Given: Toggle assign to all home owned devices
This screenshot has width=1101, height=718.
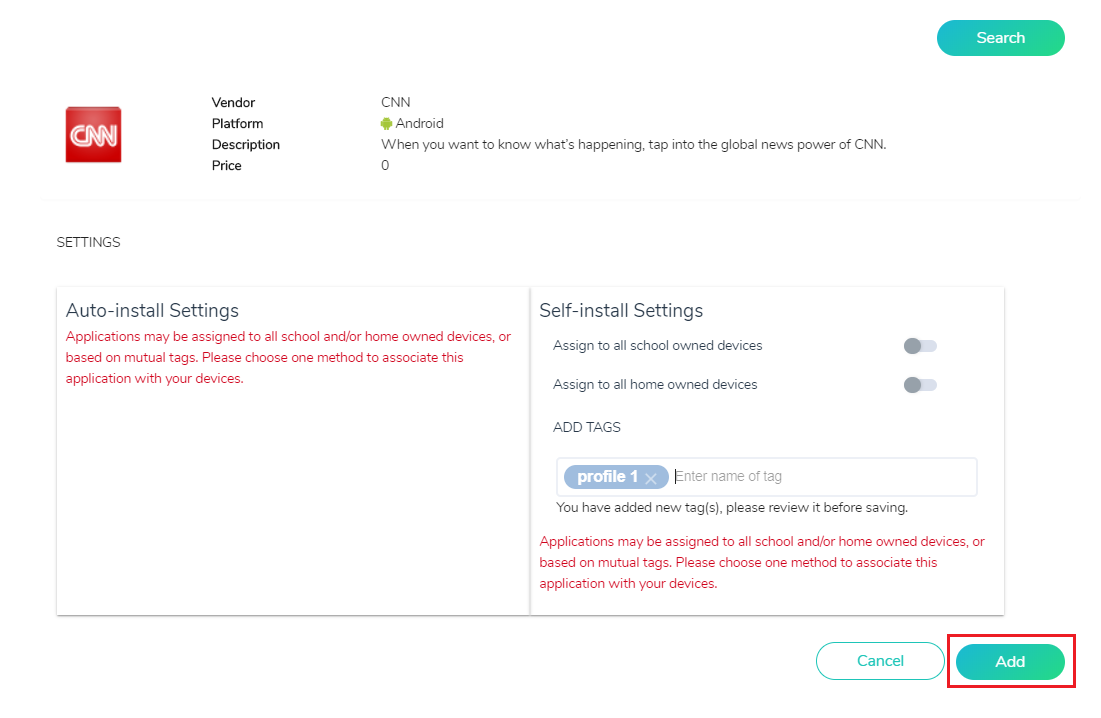Looking at the screenshot, I should click(x=920, y=385).
